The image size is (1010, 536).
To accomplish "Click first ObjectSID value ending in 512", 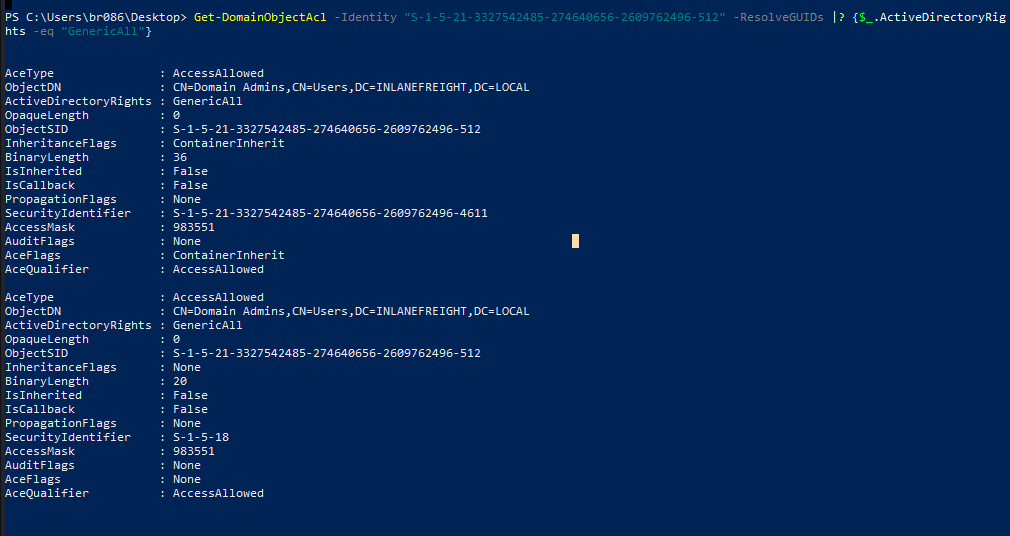I will click(327, 129).
